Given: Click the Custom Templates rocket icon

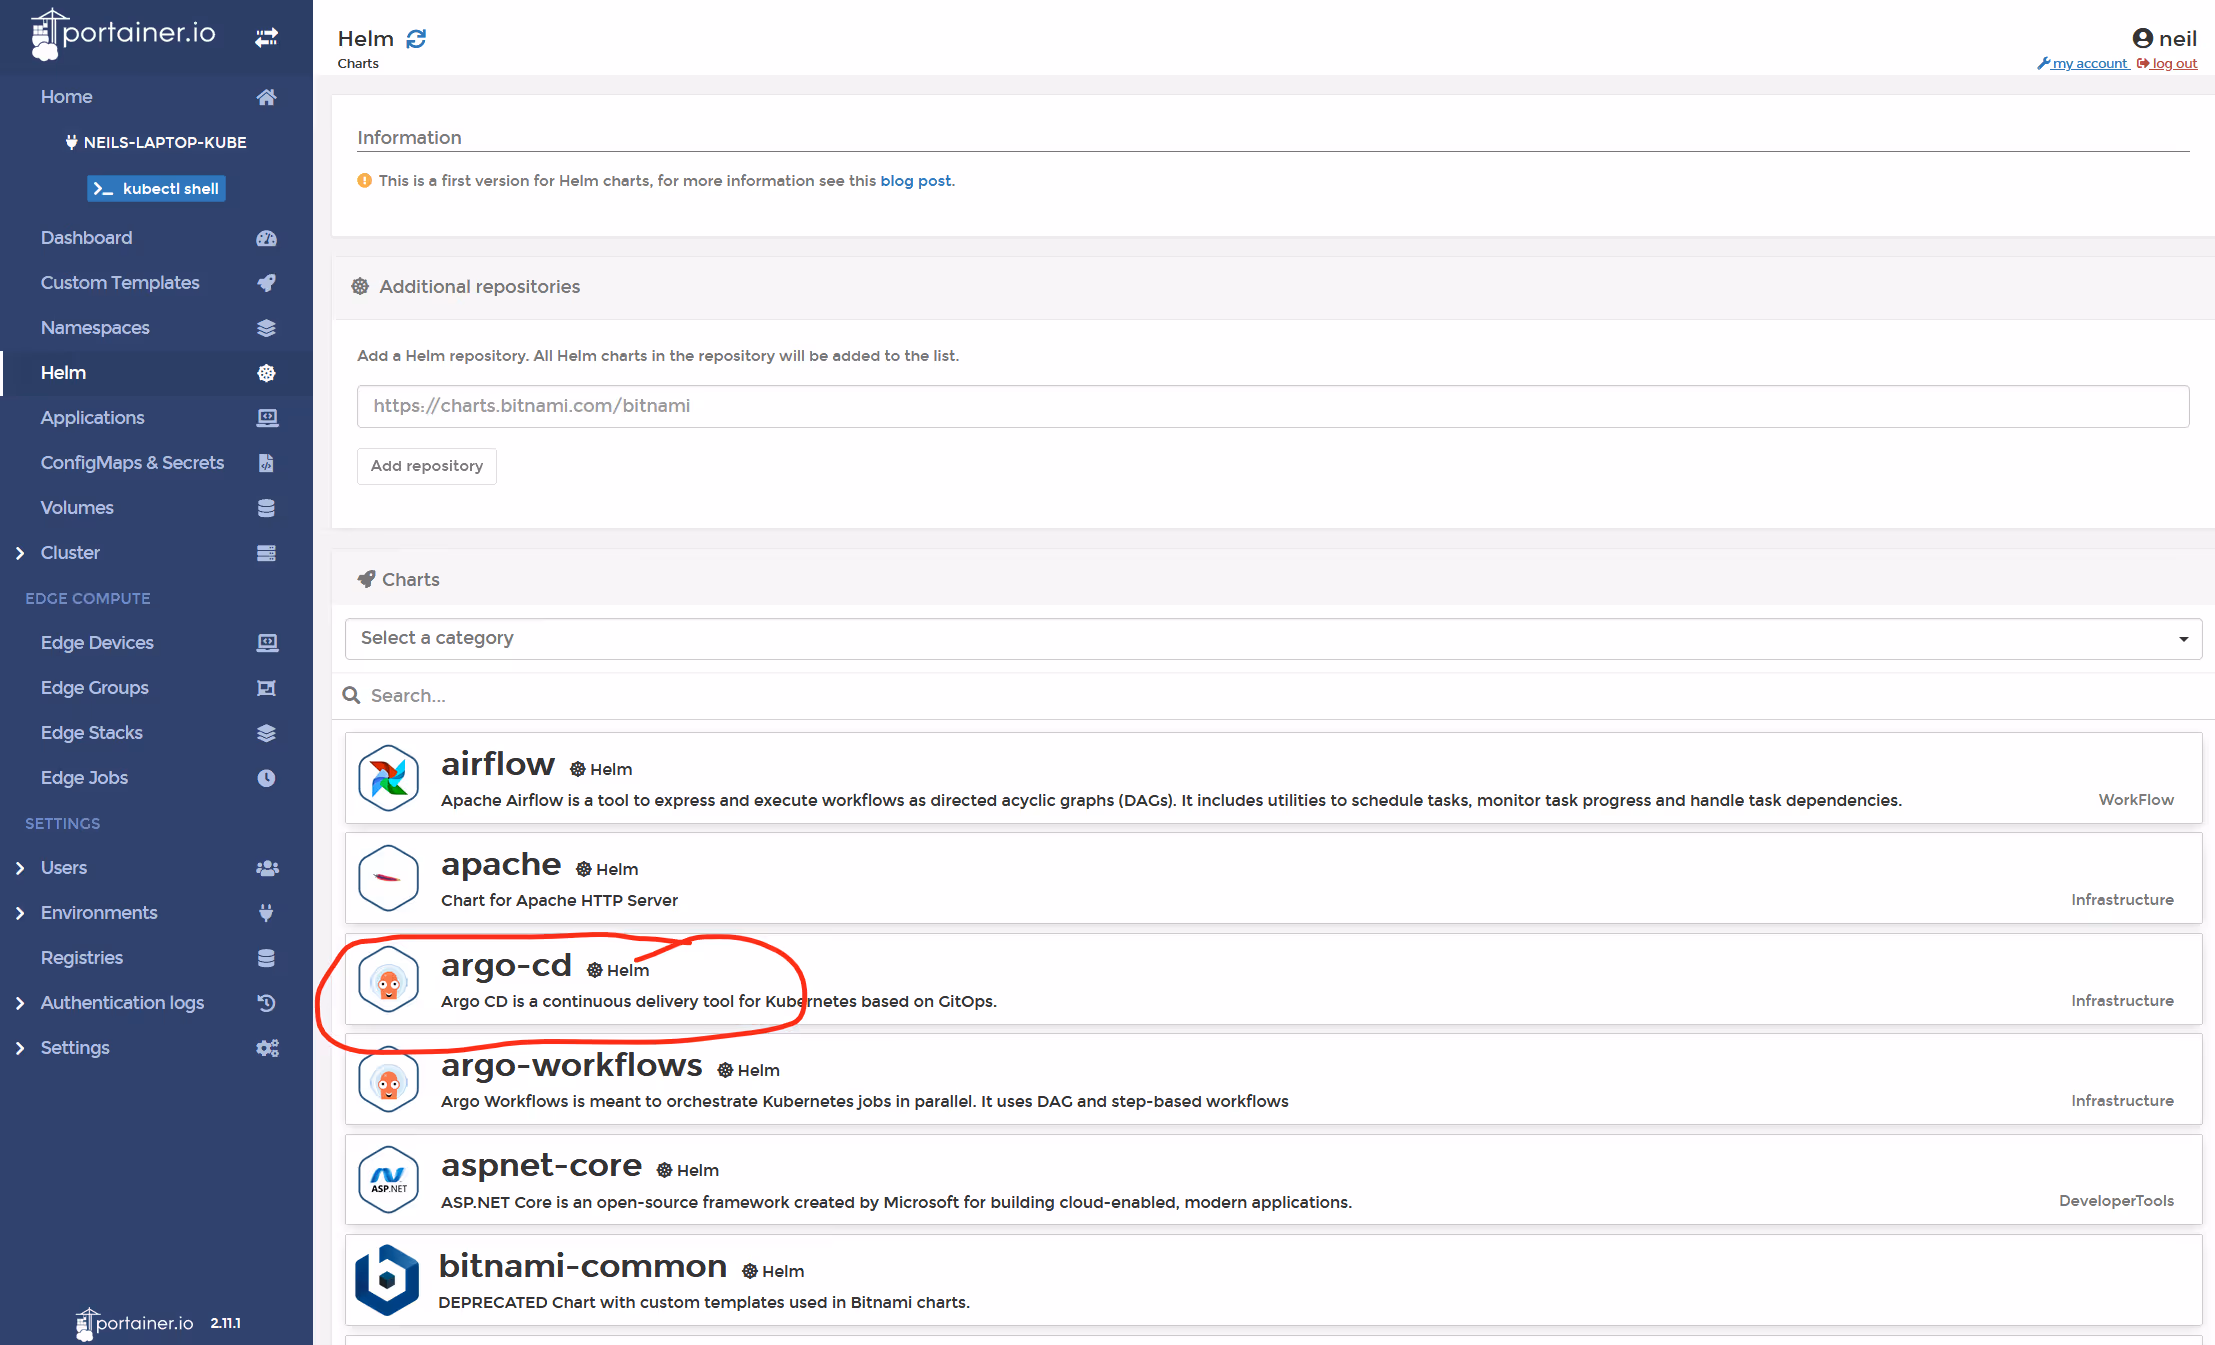Looking at the screenshot, I should tap(266, 283).
